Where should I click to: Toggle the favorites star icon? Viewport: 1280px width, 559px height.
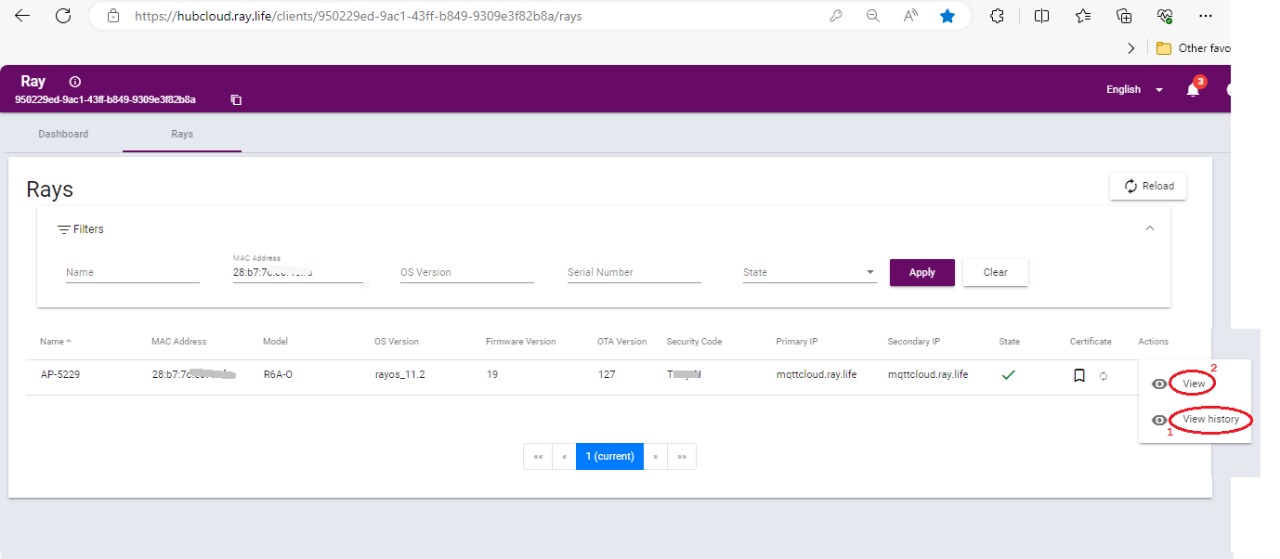[947, 16]
